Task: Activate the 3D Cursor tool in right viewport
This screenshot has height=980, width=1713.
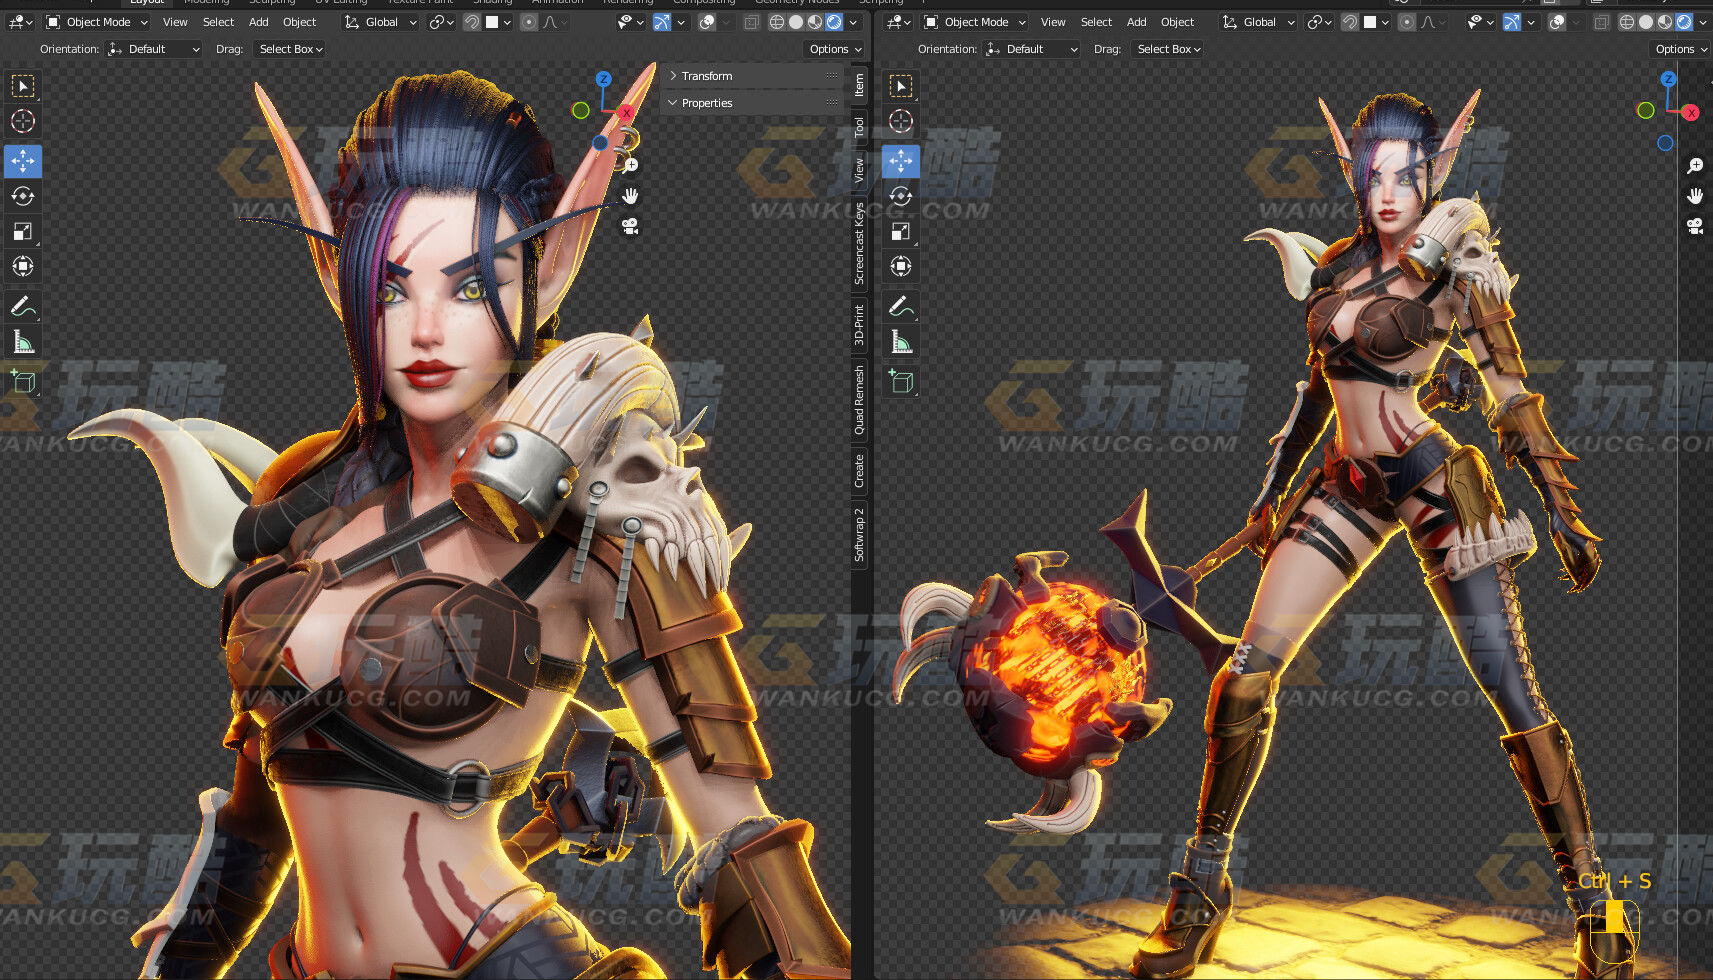Action: [x=901, y=121]
